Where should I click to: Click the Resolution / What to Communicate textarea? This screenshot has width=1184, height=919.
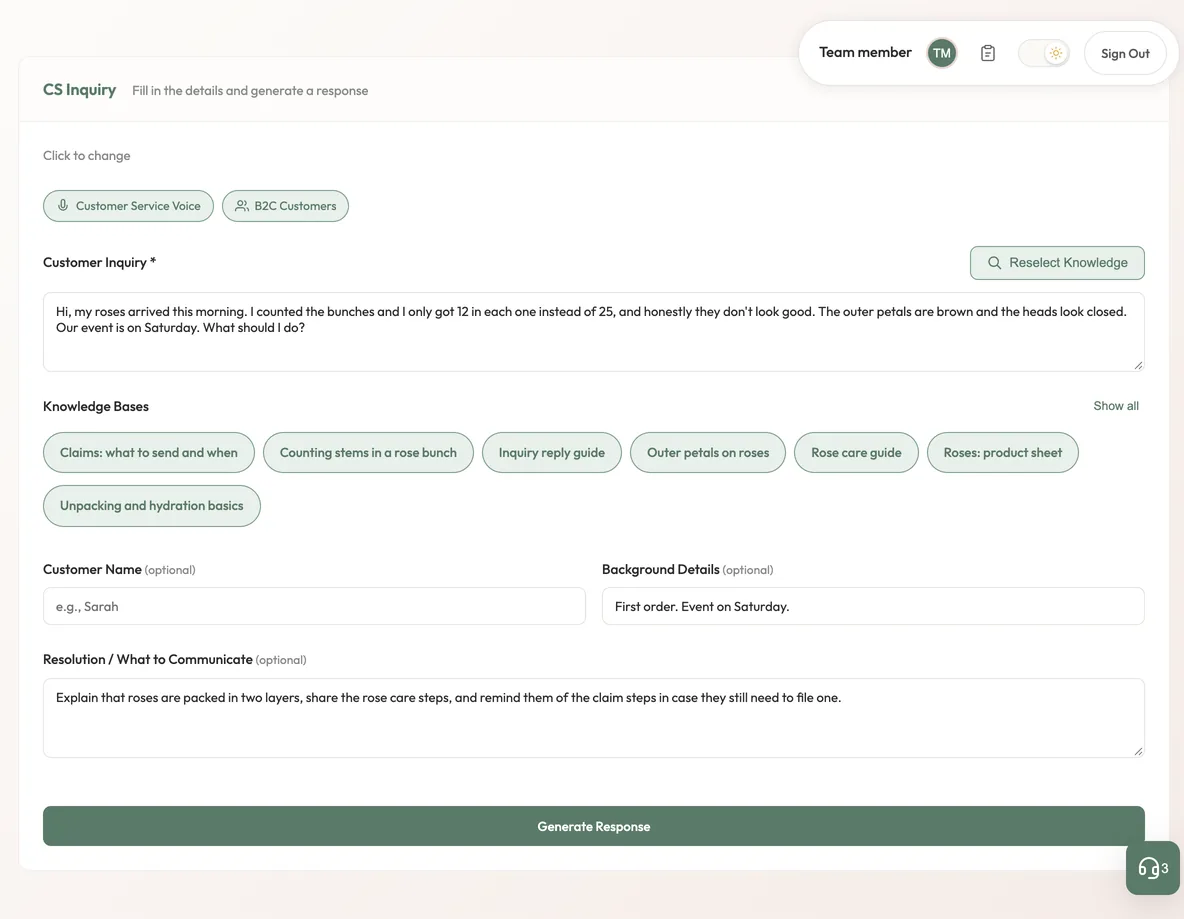594,717
